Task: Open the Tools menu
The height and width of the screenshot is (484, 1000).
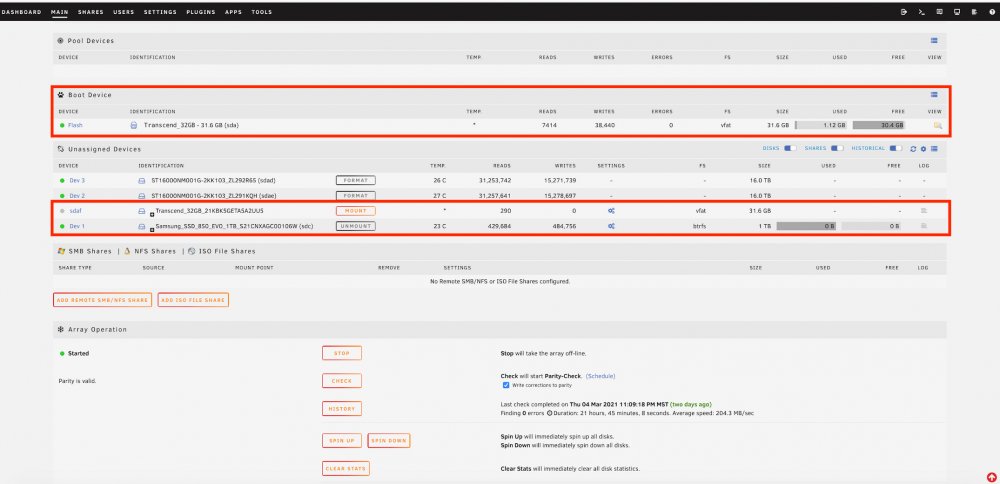Action: (x=261, y=12)
